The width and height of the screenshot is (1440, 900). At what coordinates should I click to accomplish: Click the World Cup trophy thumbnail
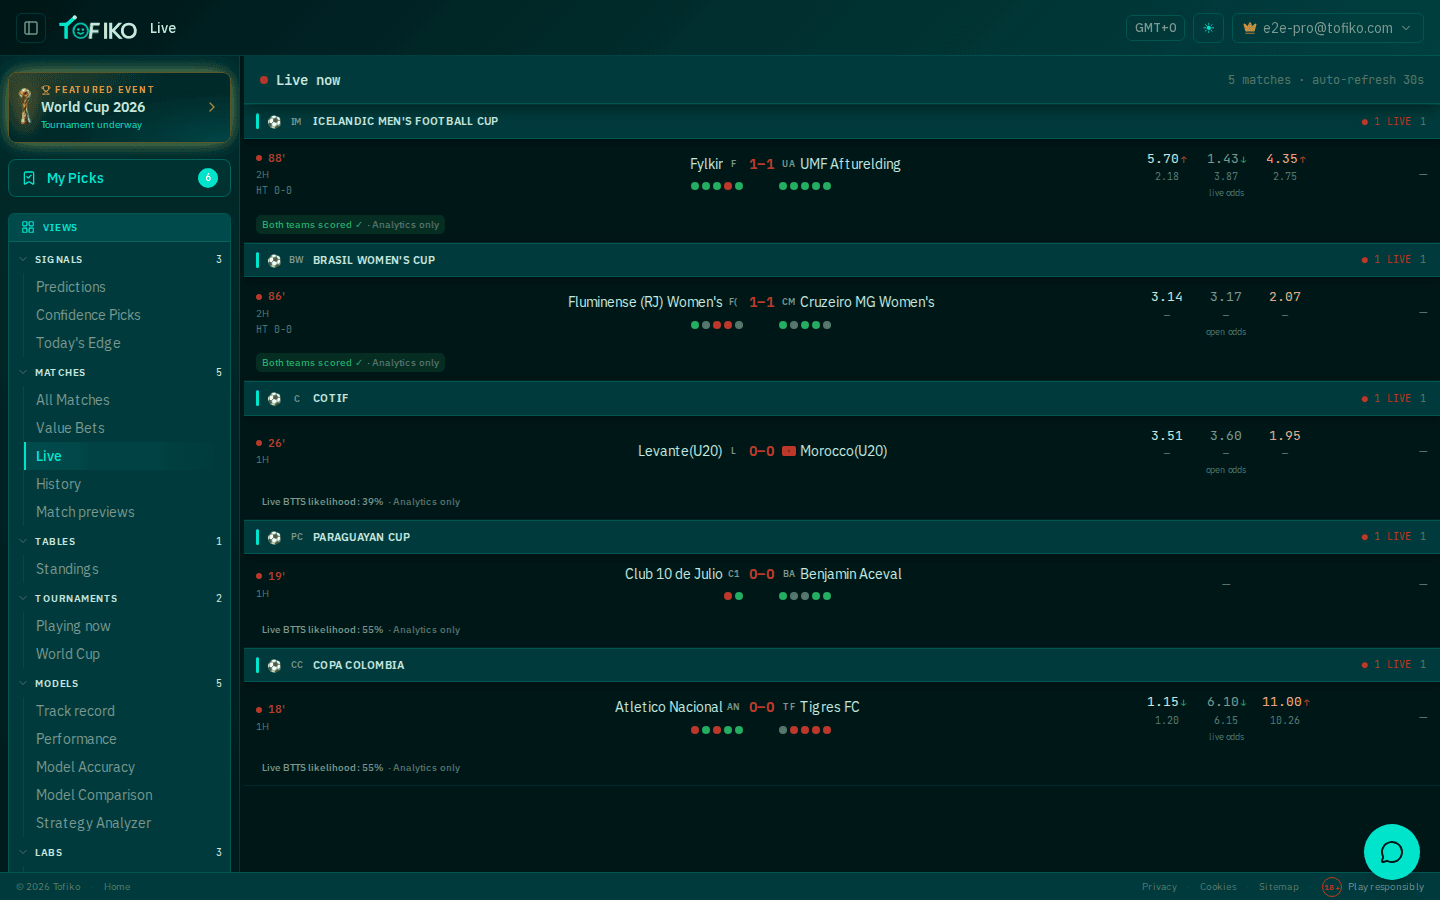tap(25, 107)
